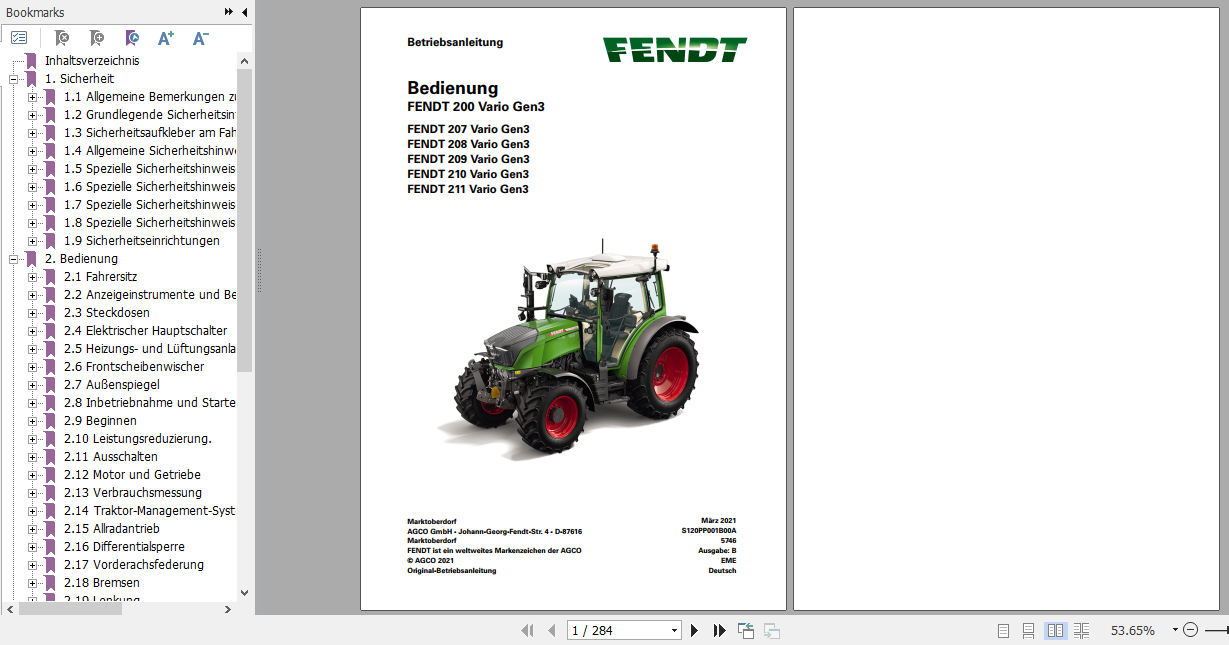Open 2.16 Differentialsperre bookmark
The height and width of the screenshot is (645, 1229).
point(124,547)
